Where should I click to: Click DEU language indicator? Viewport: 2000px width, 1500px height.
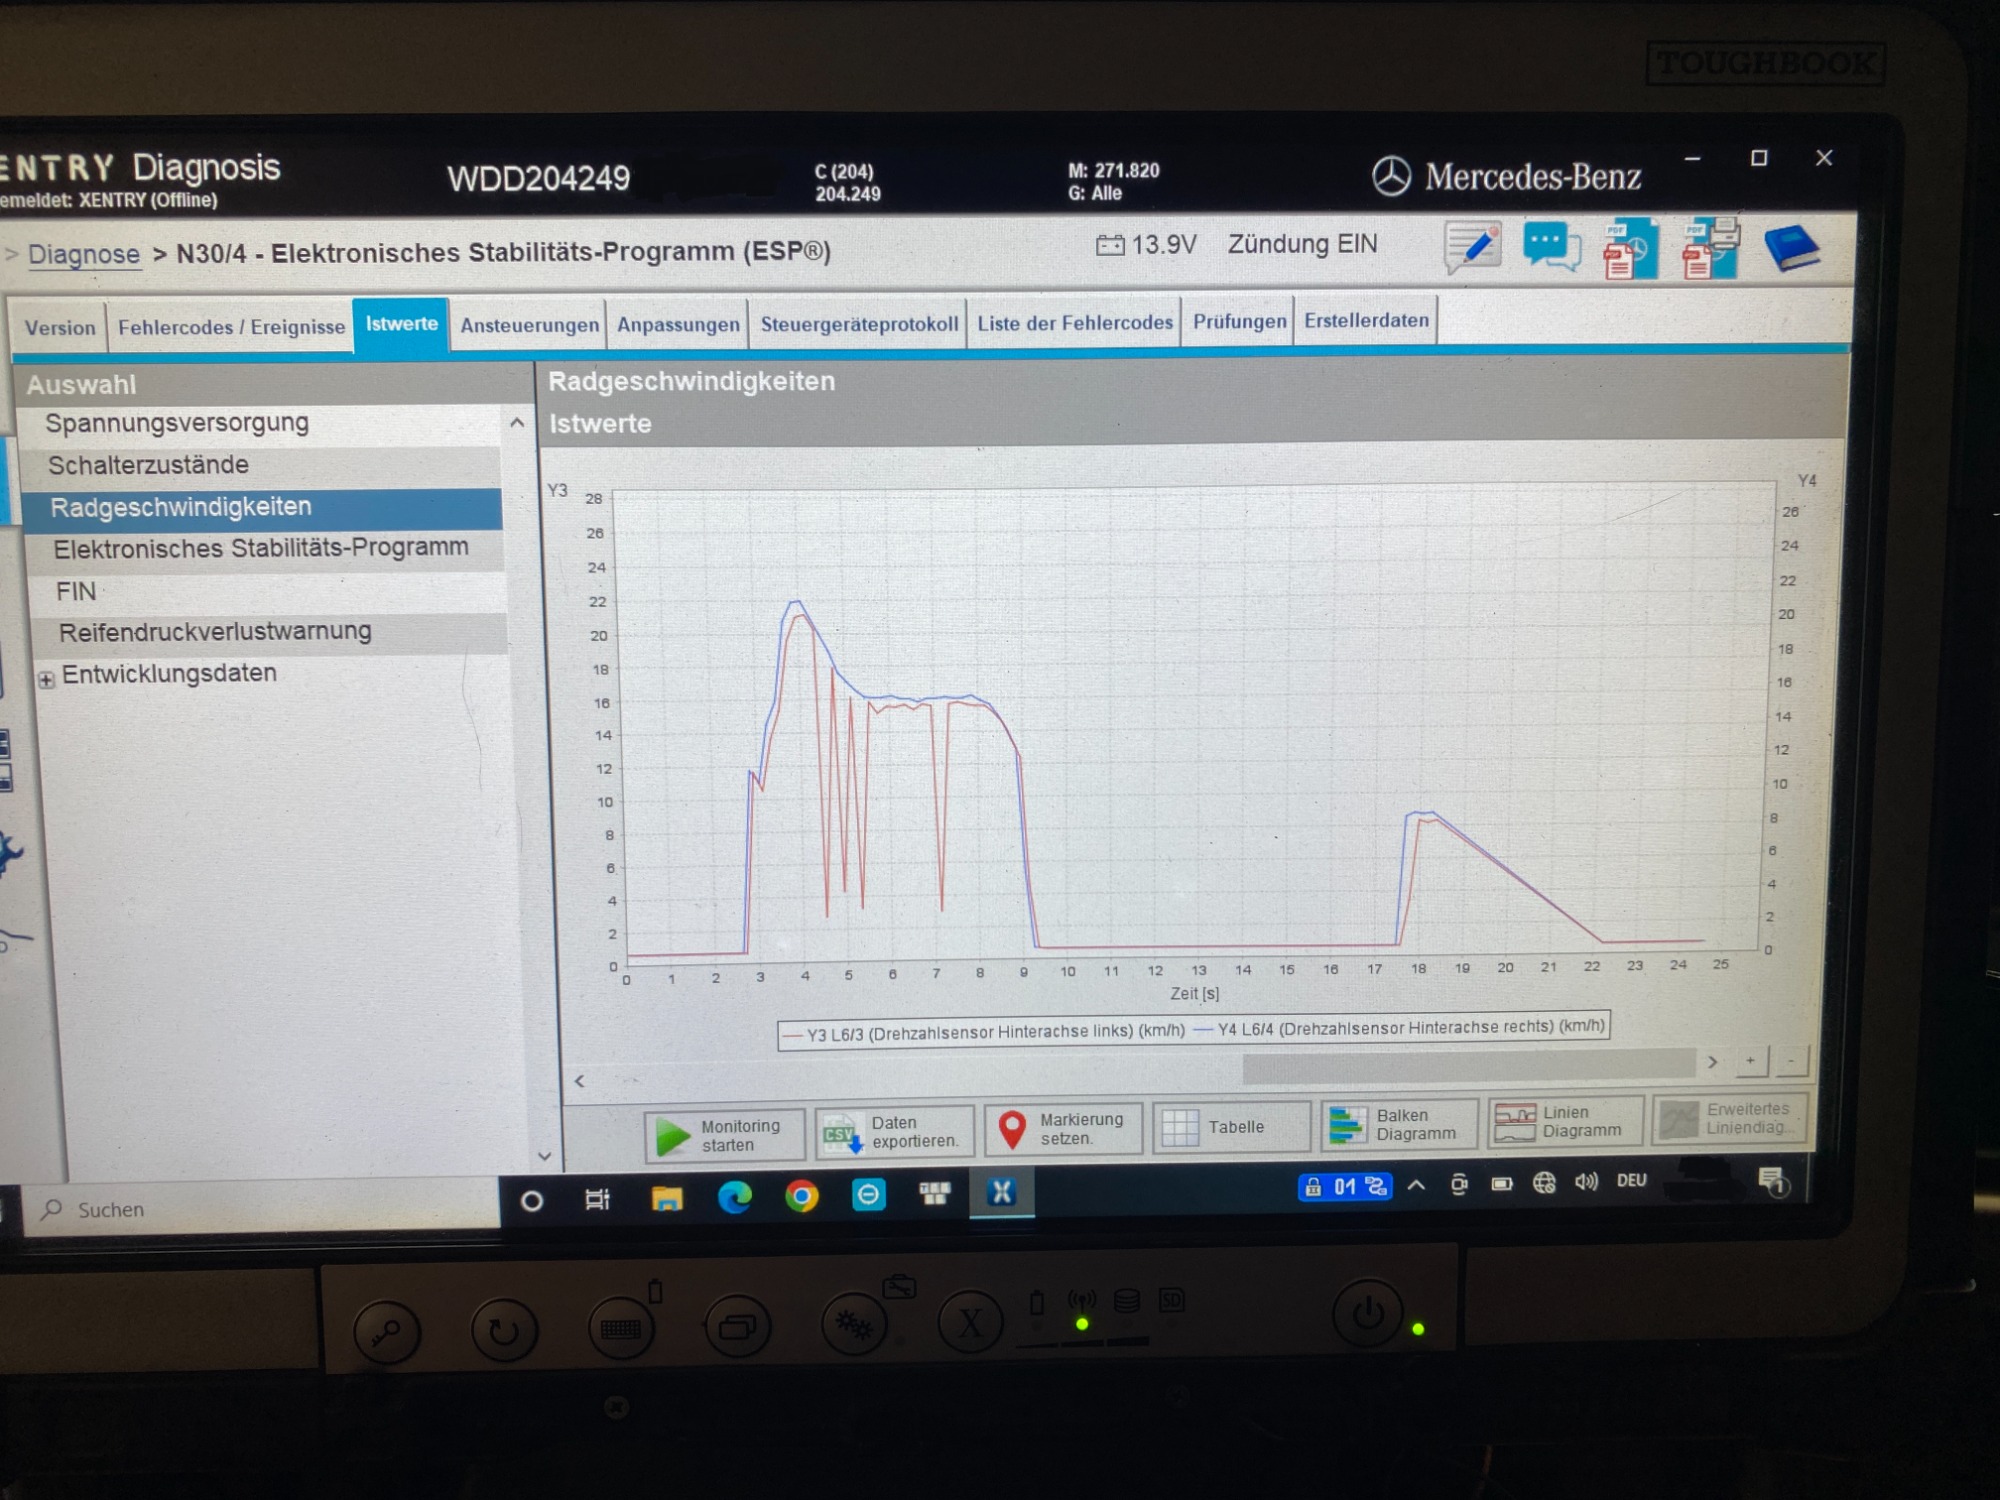(1632, 1181)
